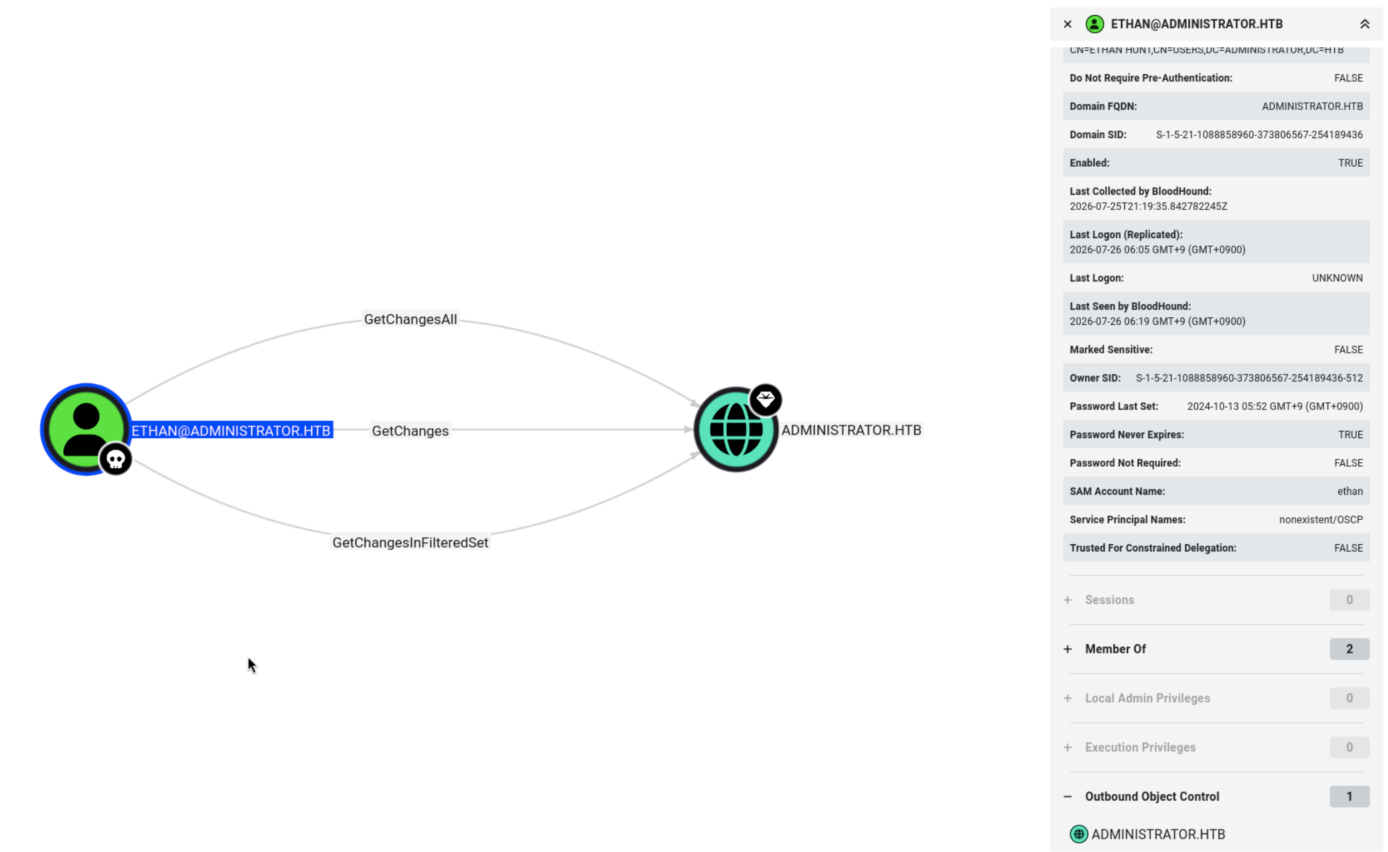The height and width of the screenshot is (852, 1388).
Task: Click the ADMINISTRATOR.HTB graph node label
Action: point(851,430)
